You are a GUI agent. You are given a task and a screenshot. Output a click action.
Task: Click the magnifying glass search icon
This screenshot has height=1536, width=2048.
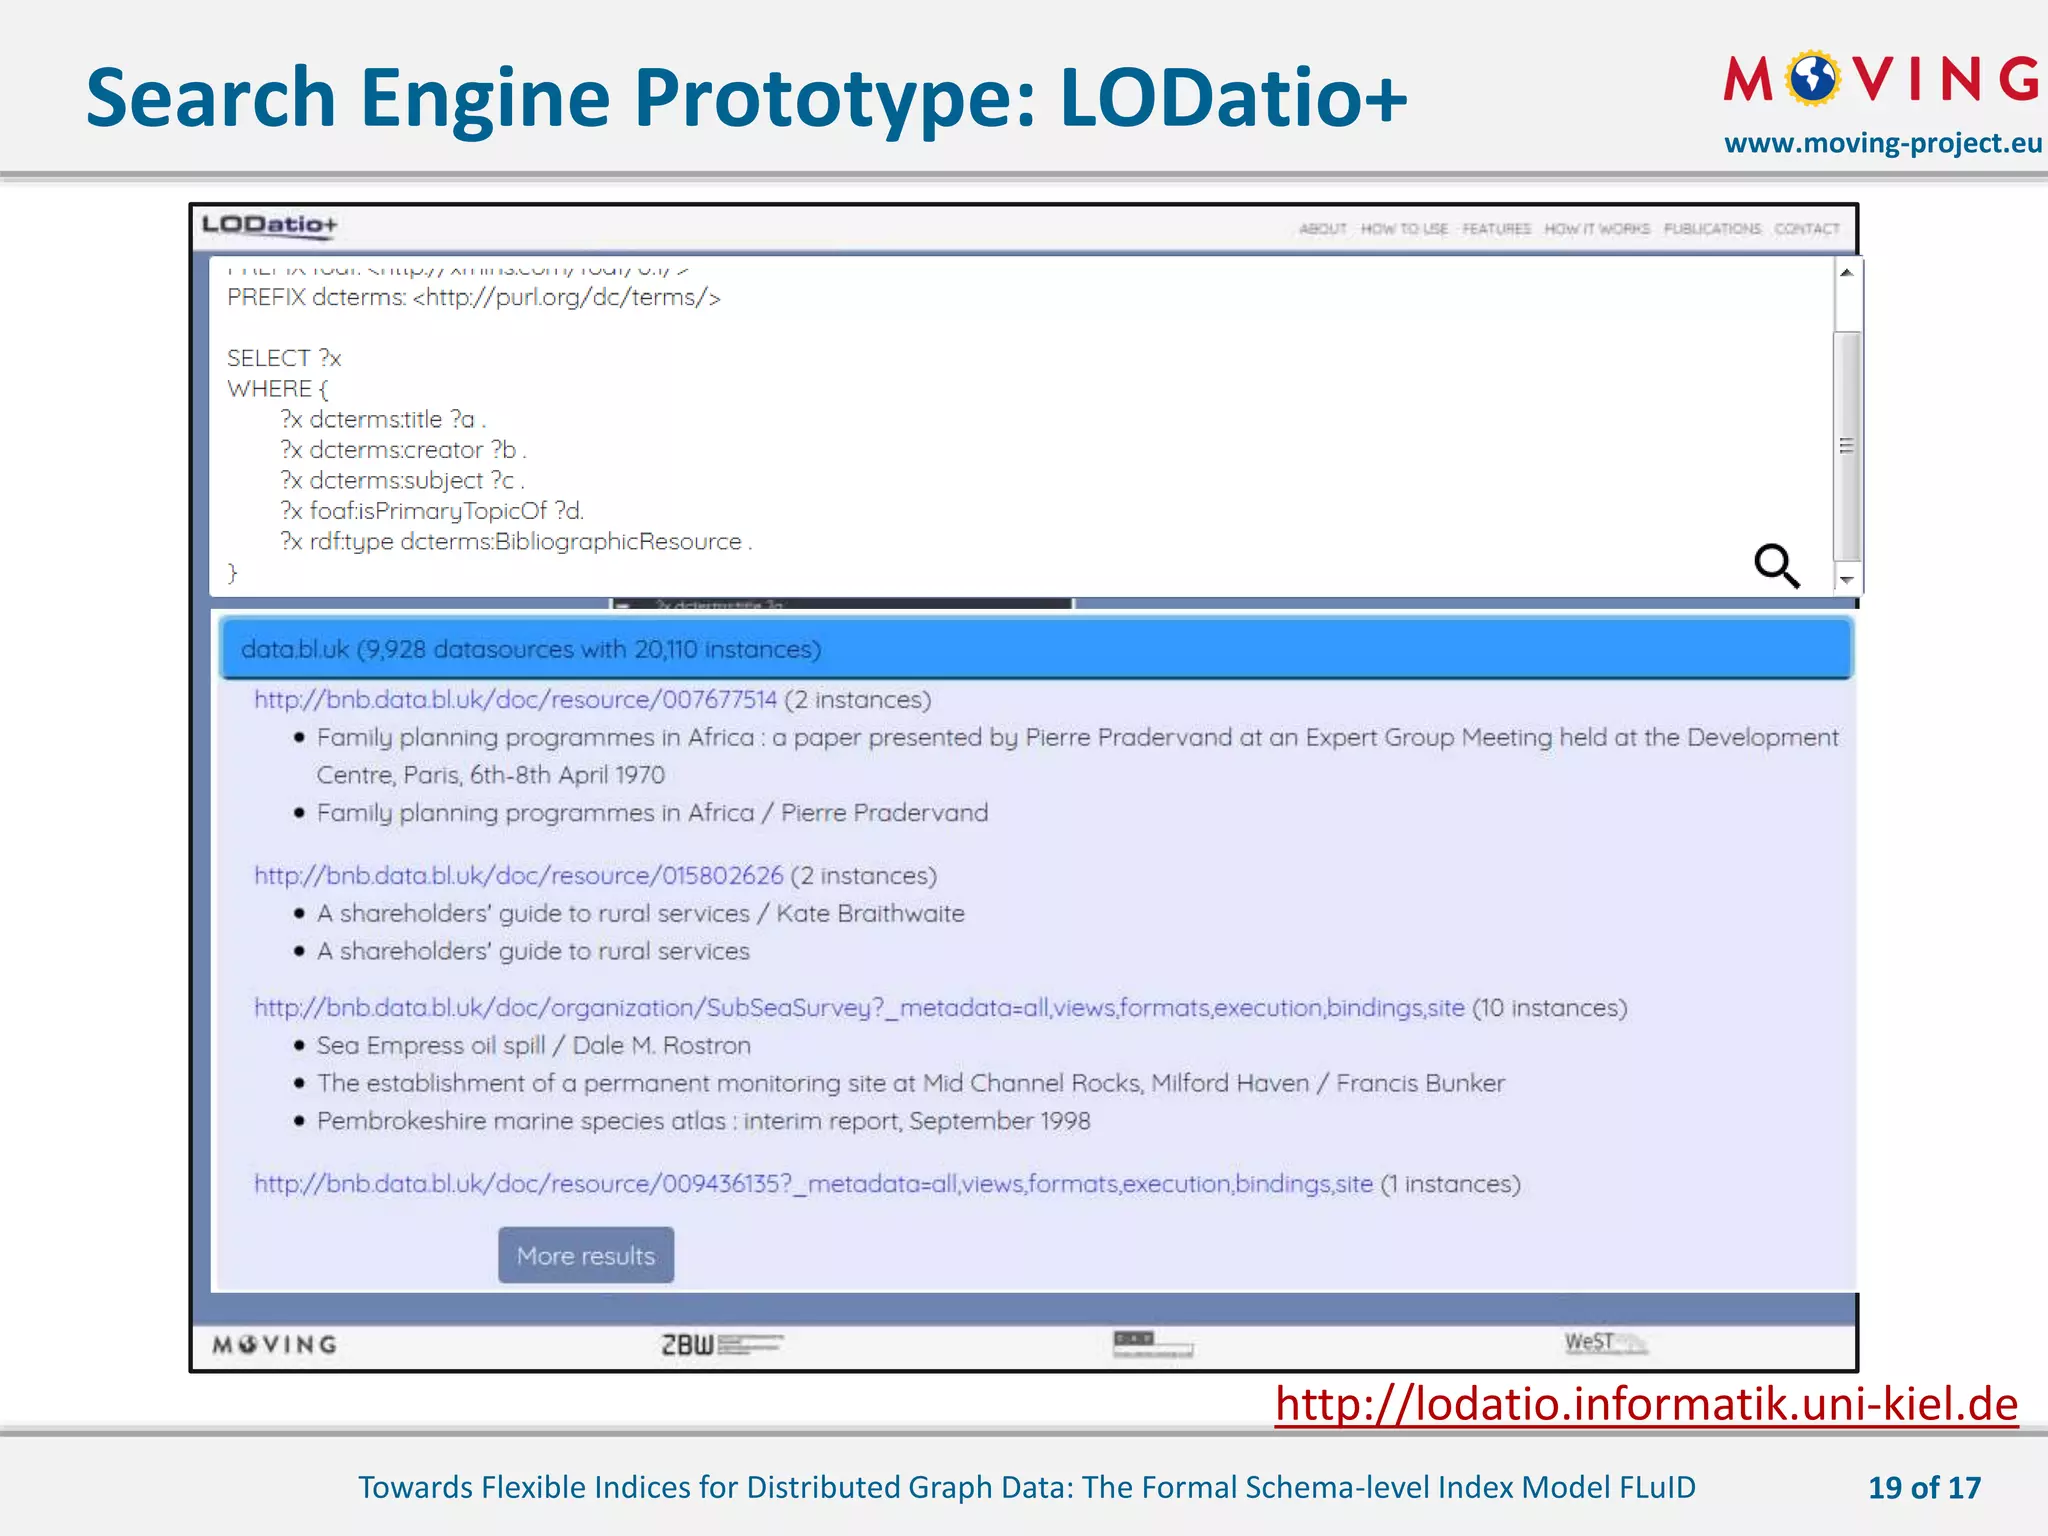click(1777, 566)
